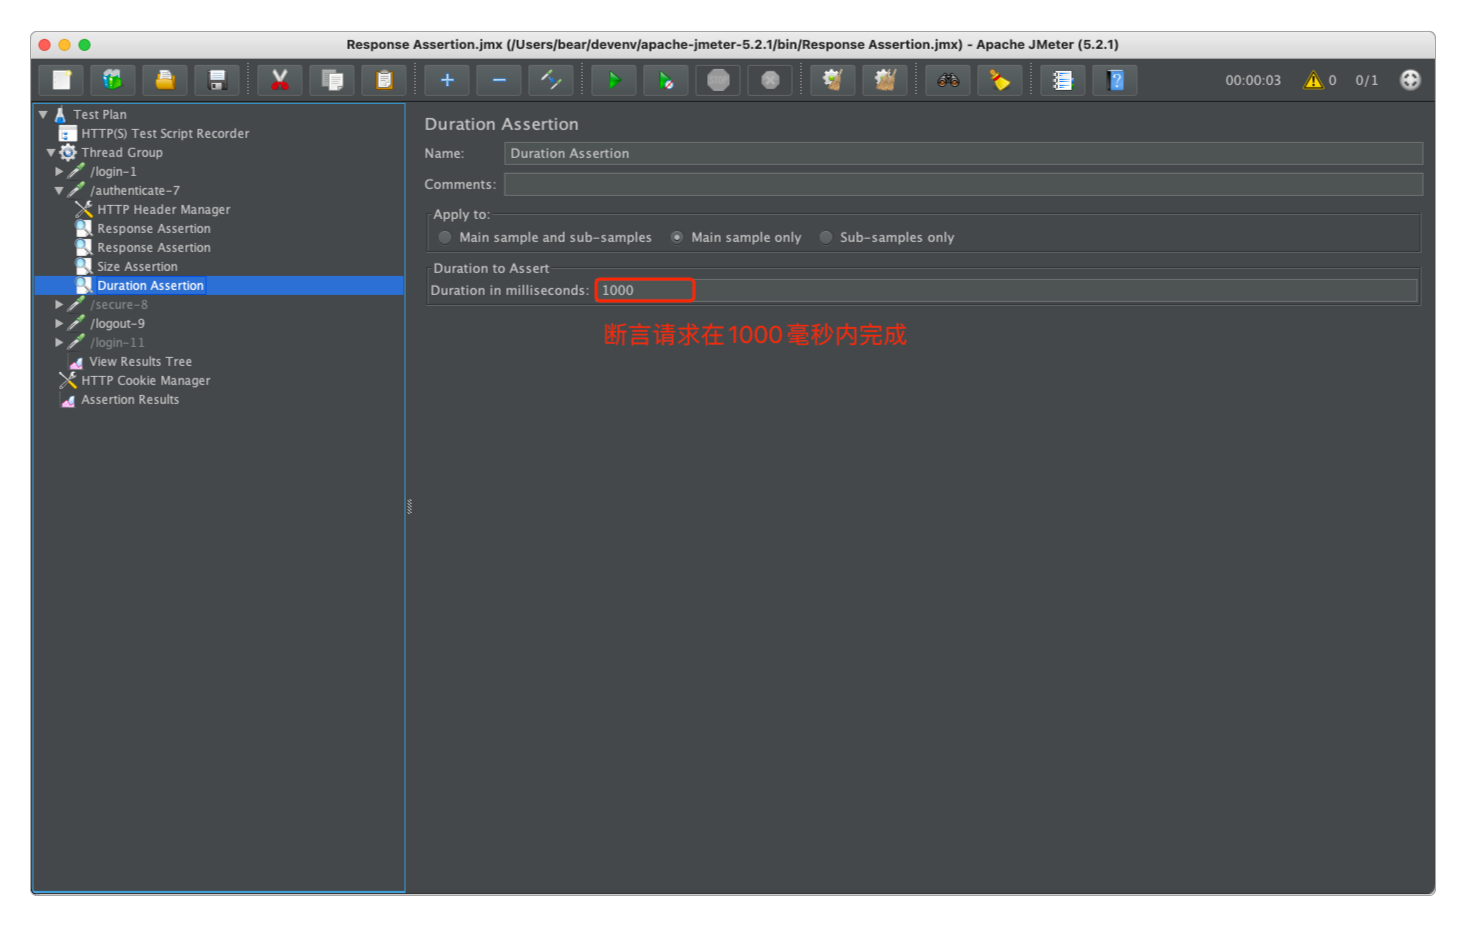Click the panel divider handle
This screenshot has width=1466, height=926.
pyautogui.click(x=409, y=507)
